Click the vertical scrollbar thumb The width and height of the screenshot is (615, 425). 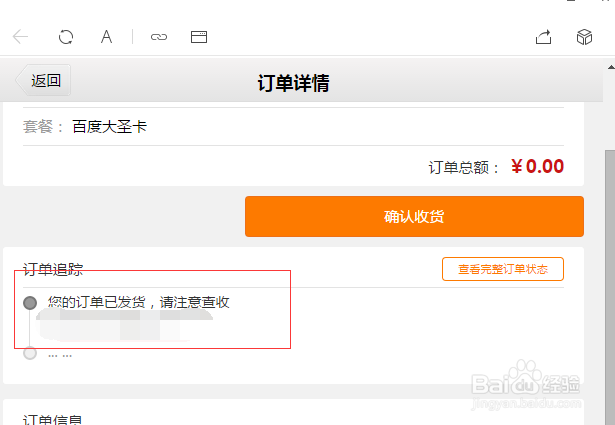click(610, 286)
